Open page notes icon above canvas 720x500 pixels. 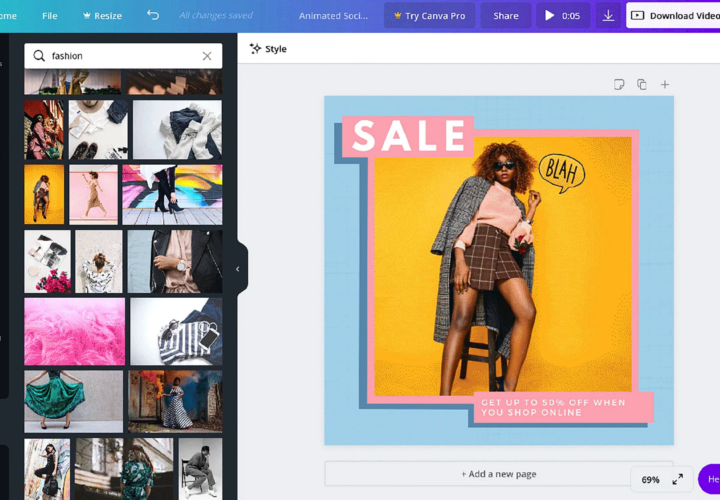(619, 84)
